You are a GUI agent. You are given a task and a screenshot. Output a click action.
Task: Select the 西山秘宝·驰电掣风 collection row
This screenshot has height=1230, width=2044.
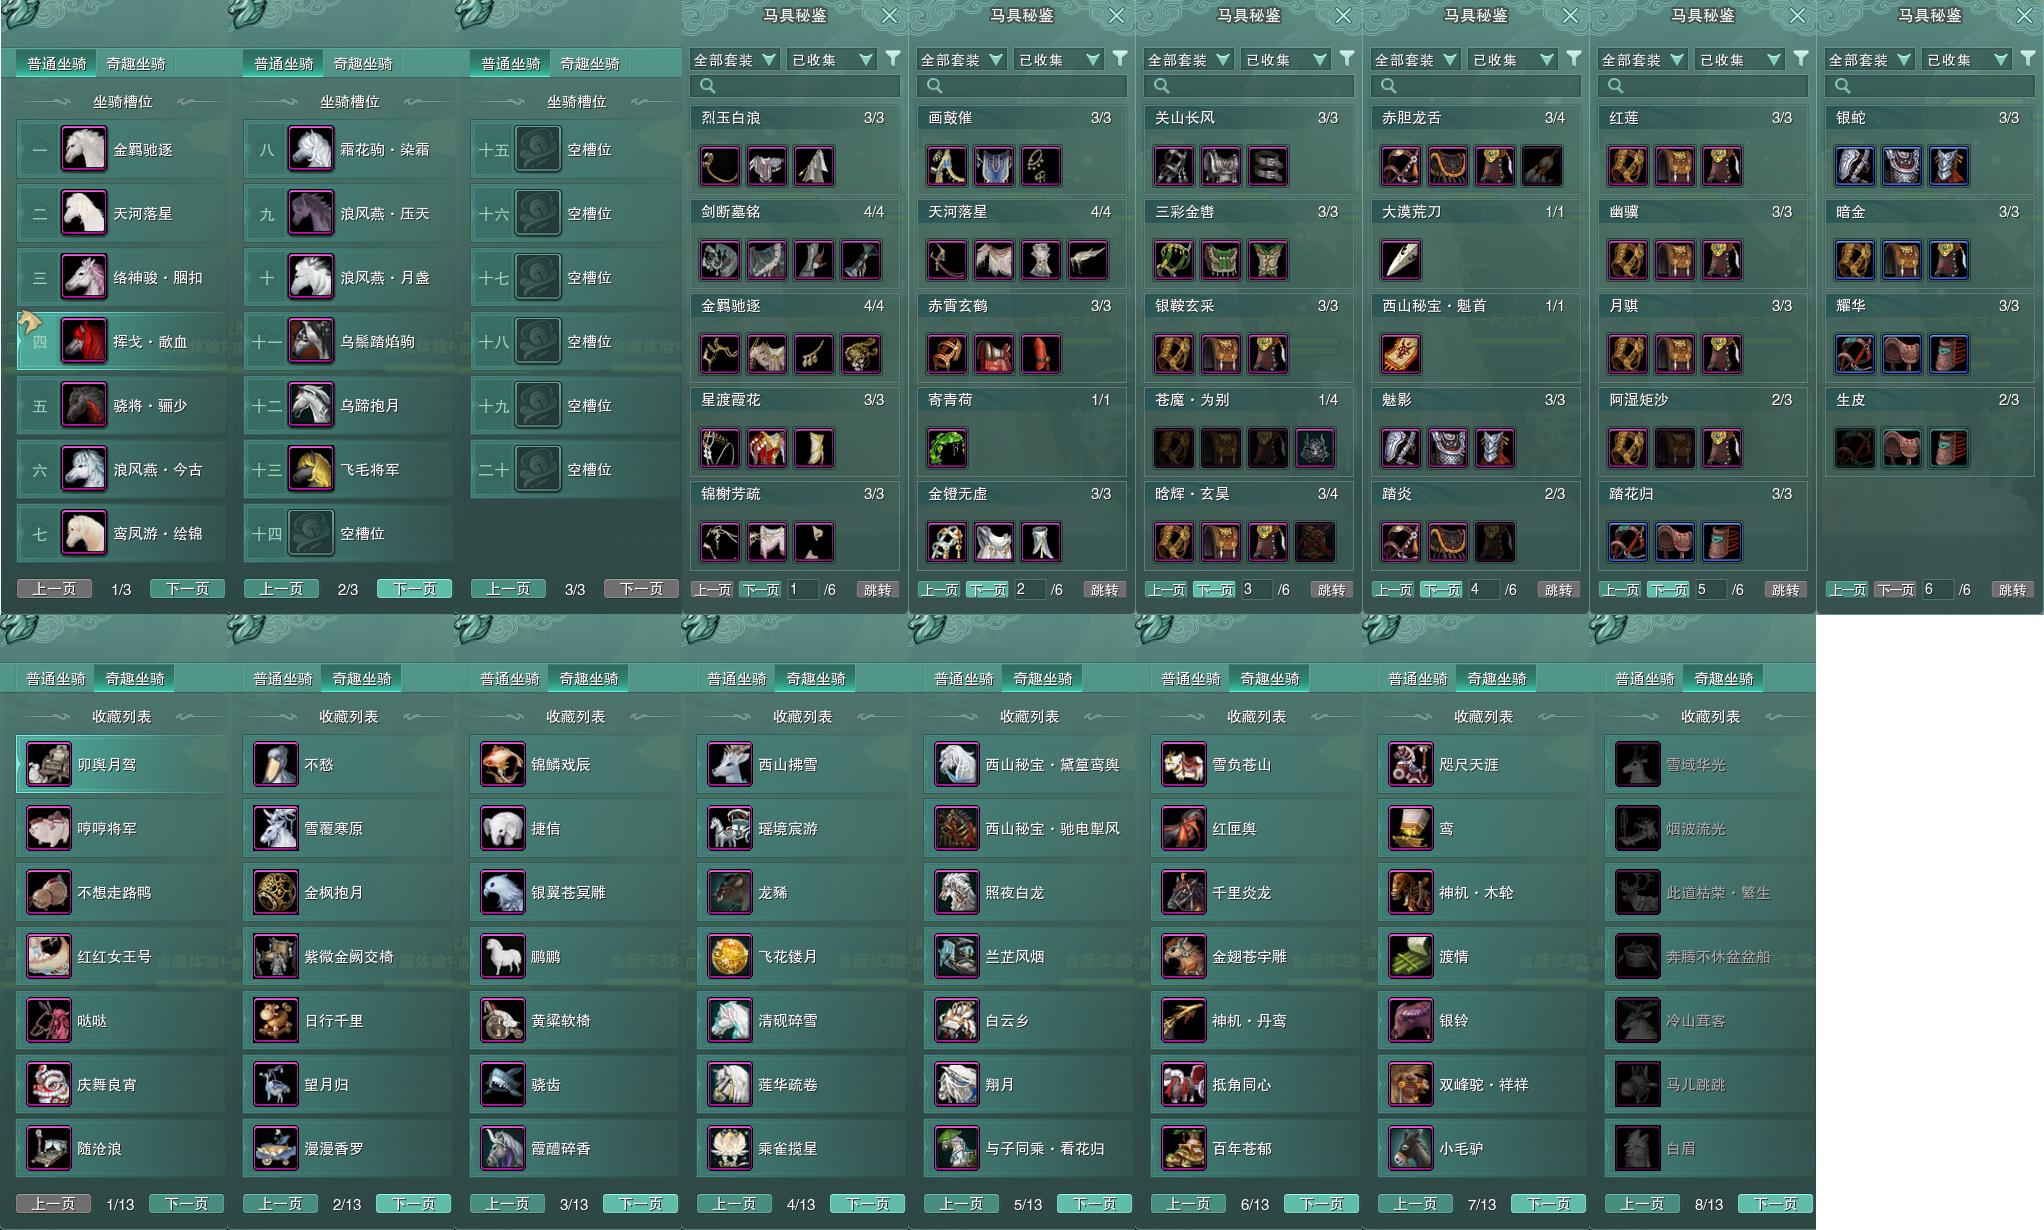pyautogui.click(x=1028, y=828)
